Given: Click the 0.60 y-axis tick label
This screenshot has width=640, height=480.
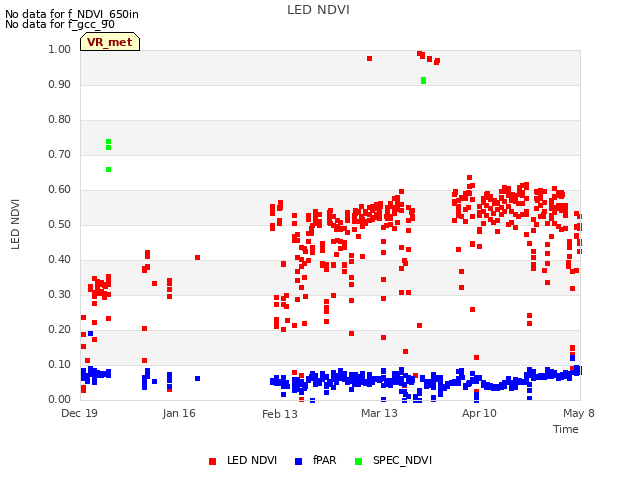Looking at the screenshot, I should click(x=59, y=189).
